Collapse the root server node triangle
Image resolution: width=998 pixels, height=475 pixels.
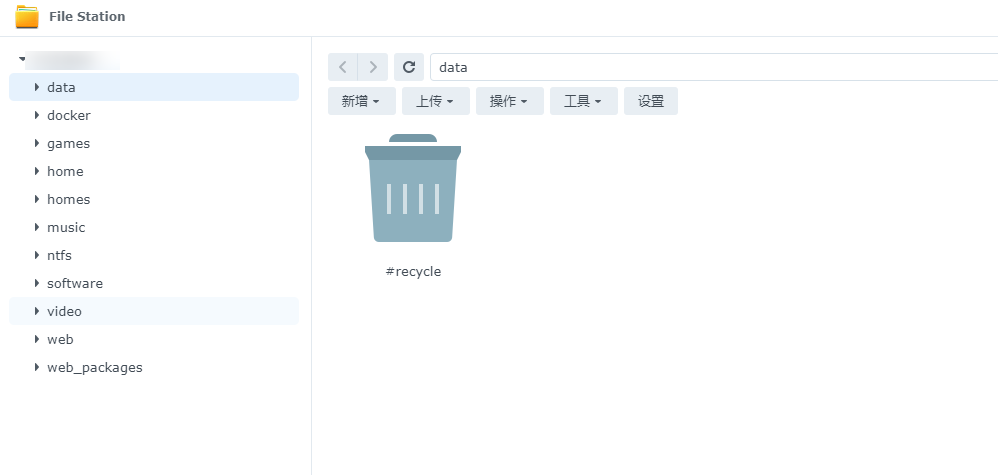(22, 59)
